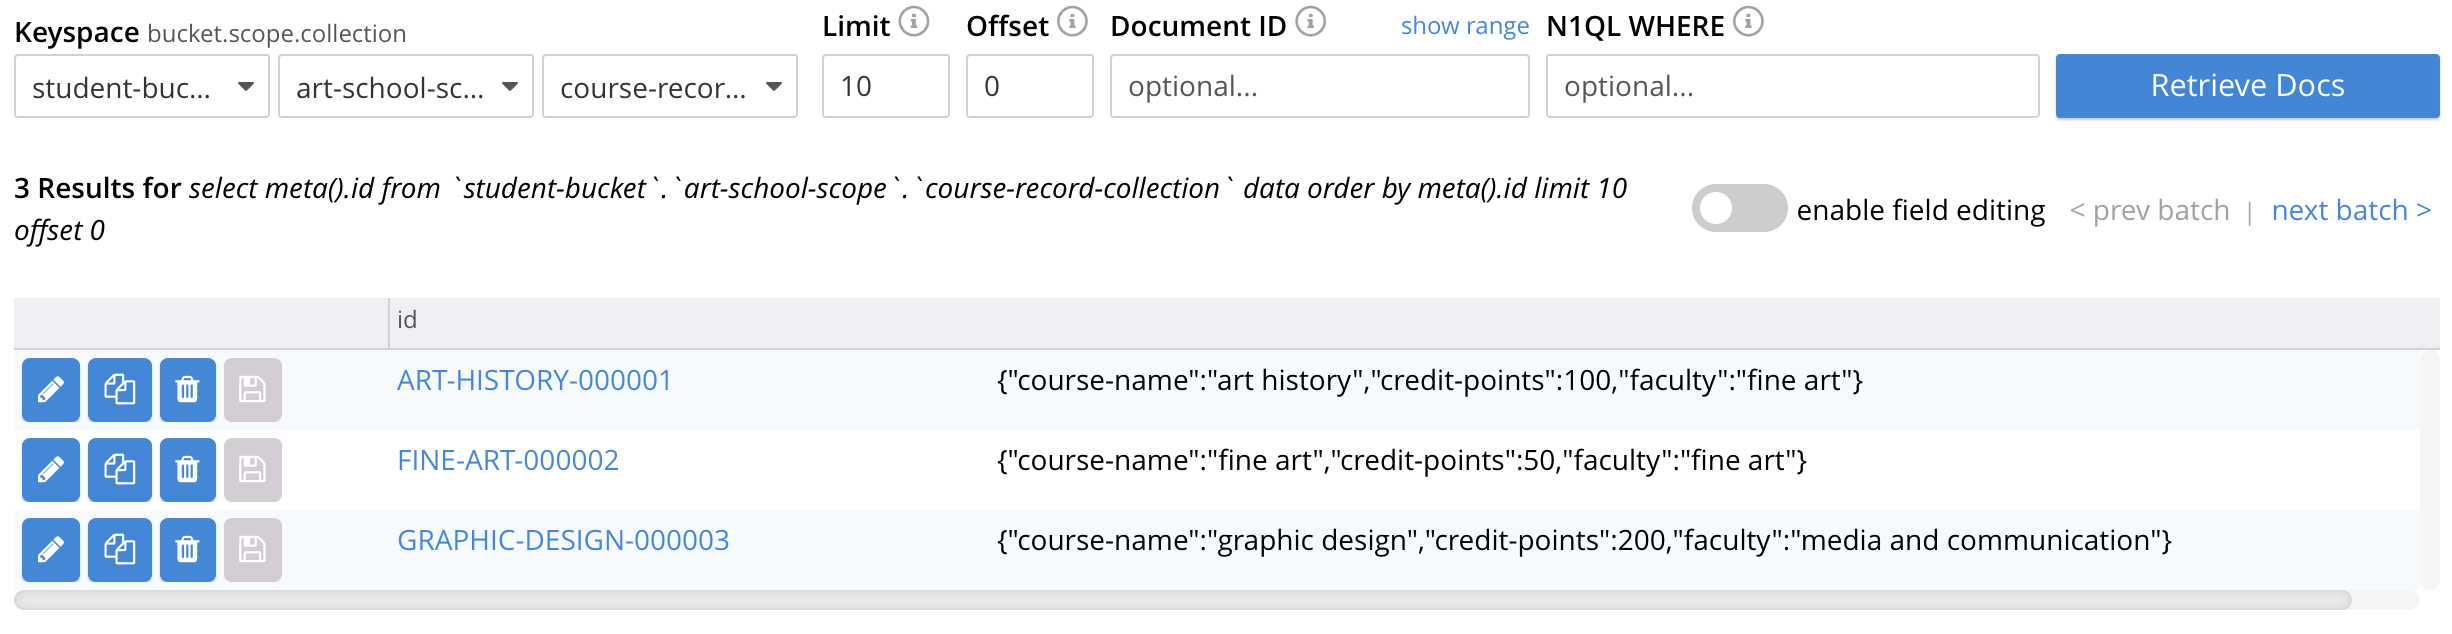The height and width of the screenshot is (634, 2452).
Task: Click the Retrieve Docs button
Action: (x=2247, y=86)
